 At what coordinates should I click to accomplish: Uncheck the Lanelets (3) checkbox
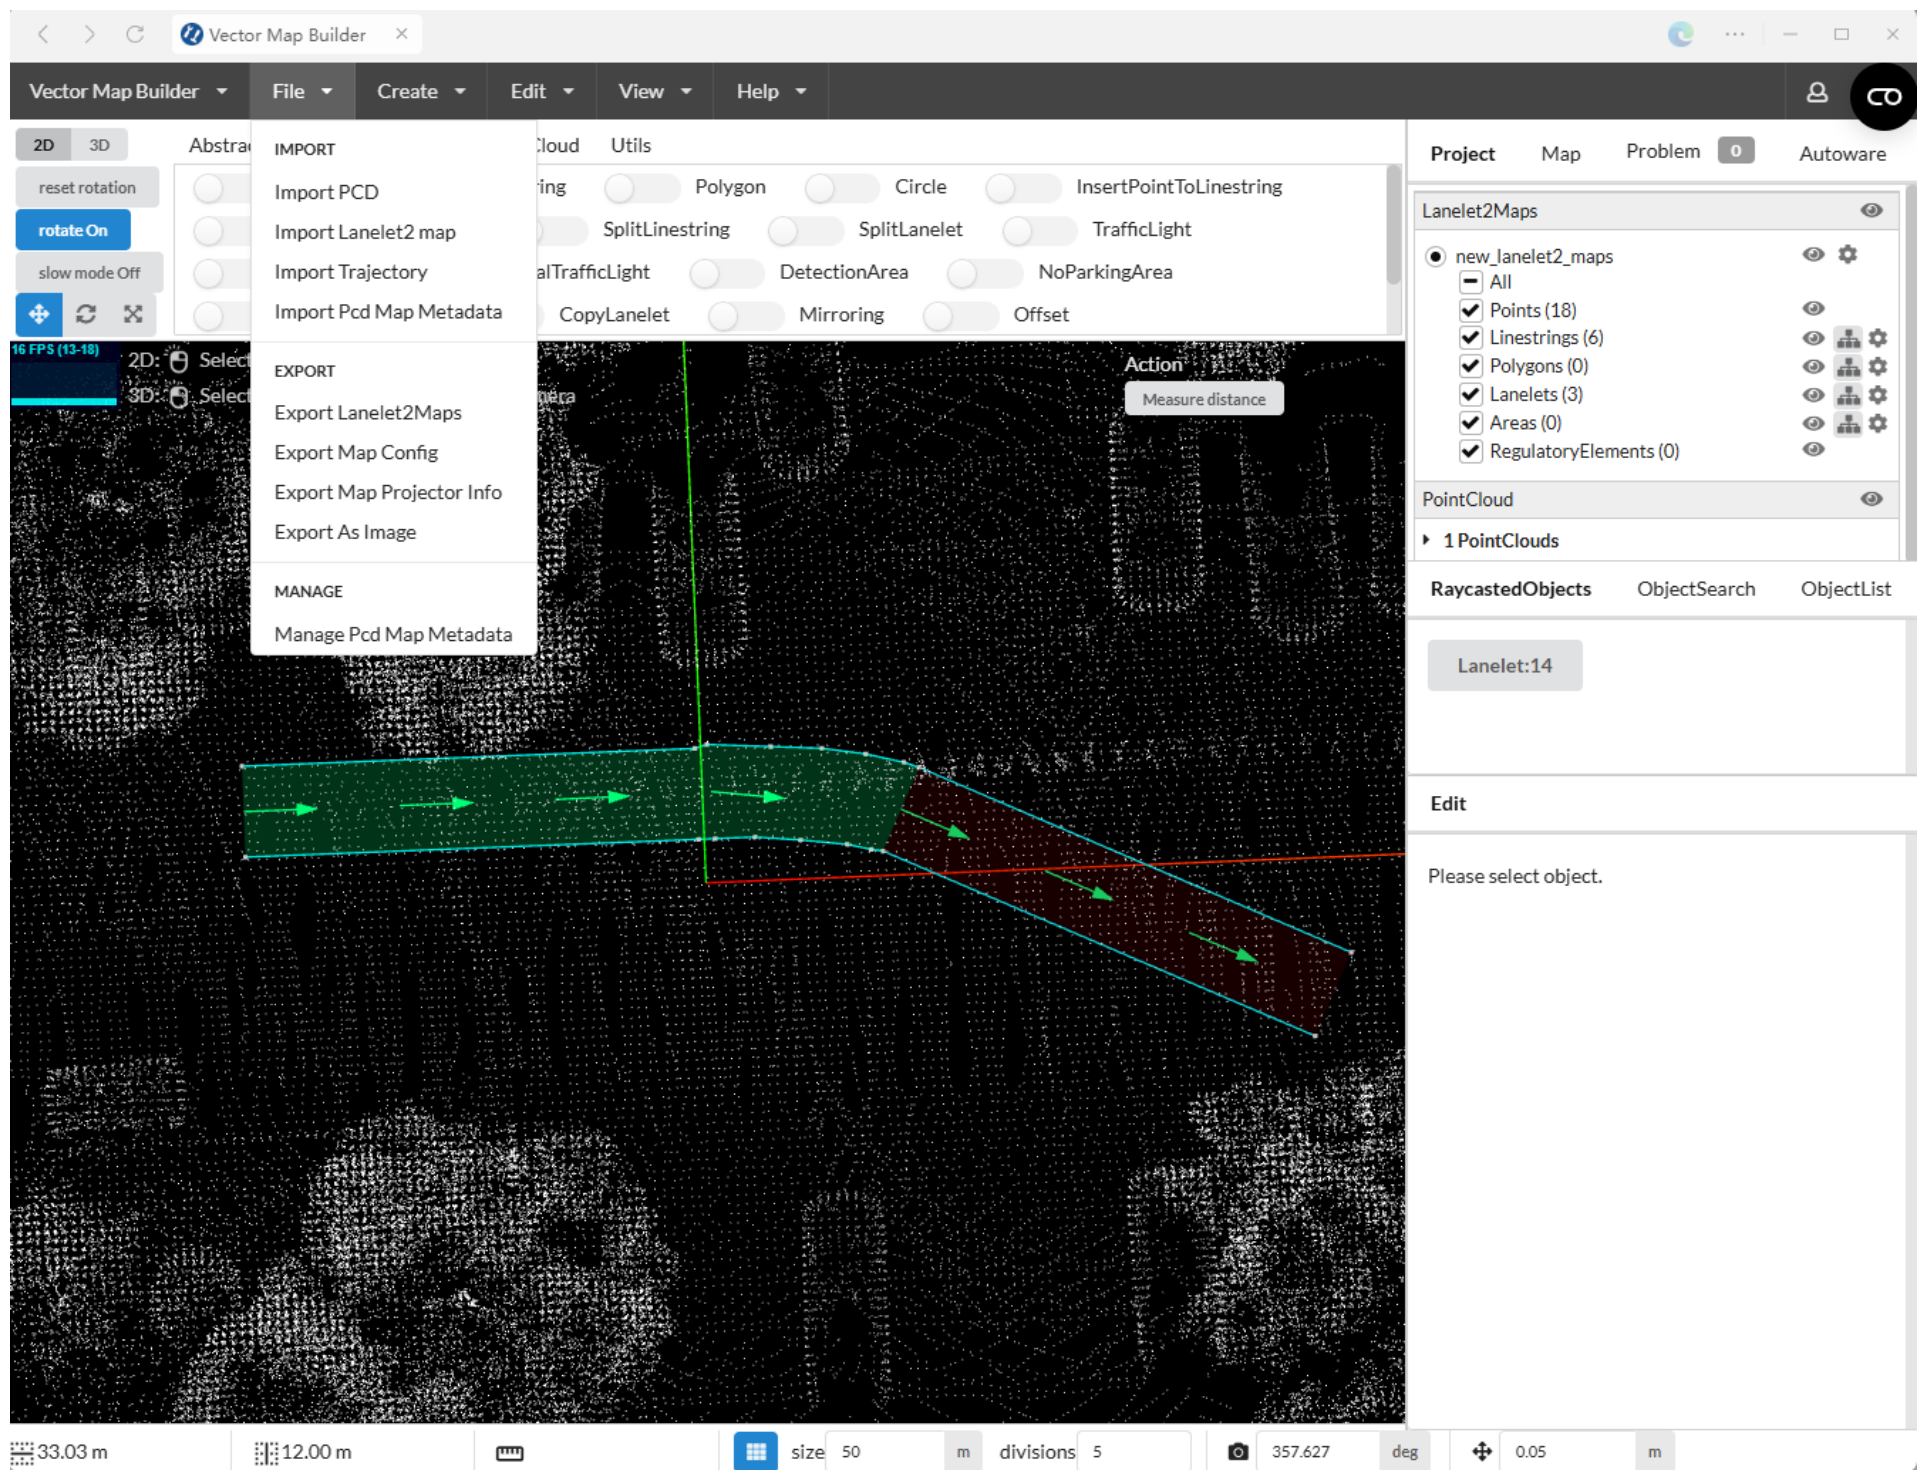1470,394
